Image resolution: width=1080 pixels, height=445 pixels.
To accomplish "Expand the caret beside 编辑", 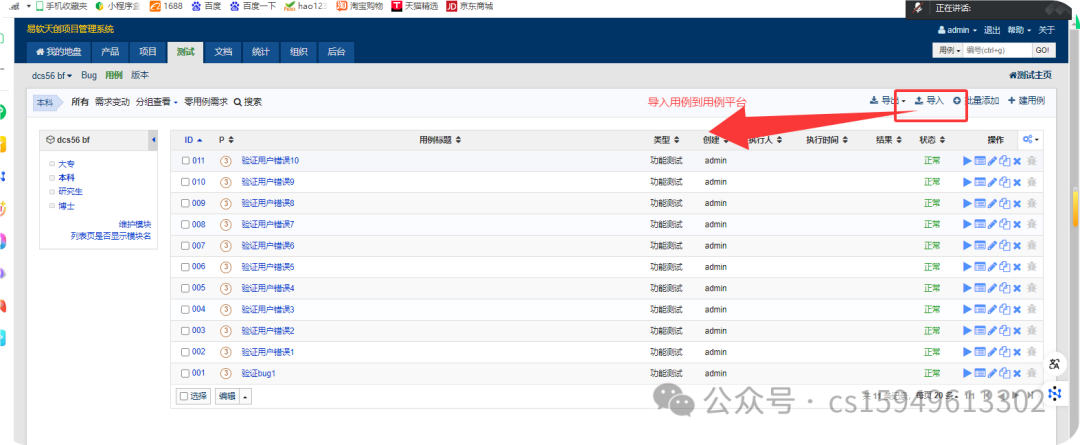I will (x=246, y=396).
